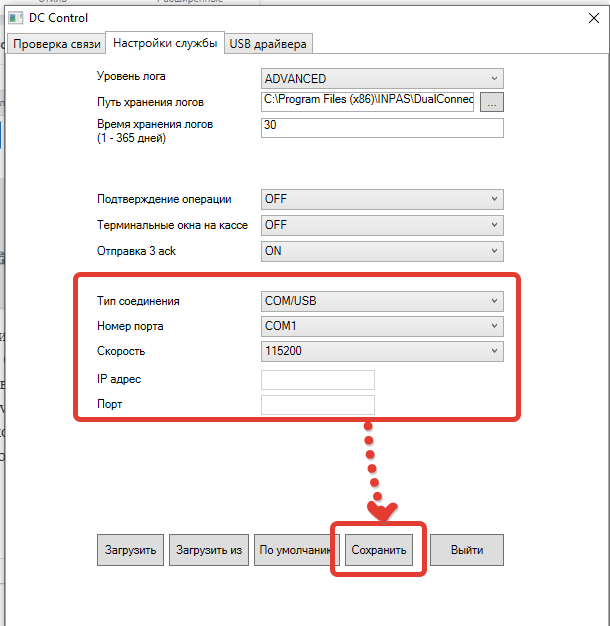Select the Настройки службы tab
The width and height of the screenshot is (610, 626).
point(164,43)
